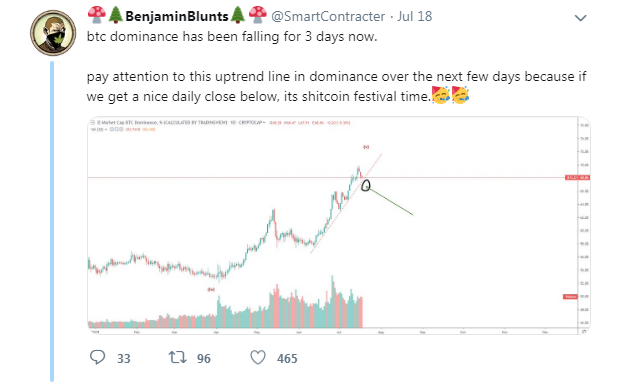Collapse the chart legend square at top-left
The height and width of the screenshot is (386, 624).
(x=93, y=123)
